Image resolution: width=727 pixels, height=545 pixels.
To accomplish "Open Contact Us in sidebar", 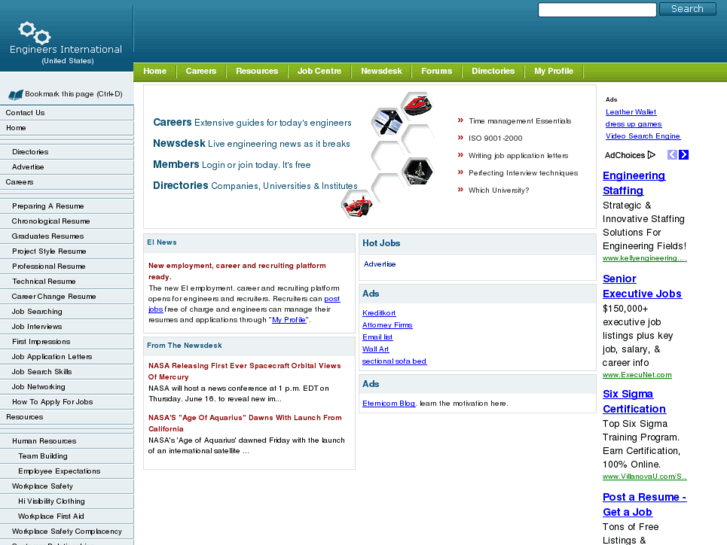I will pos(67,113).
